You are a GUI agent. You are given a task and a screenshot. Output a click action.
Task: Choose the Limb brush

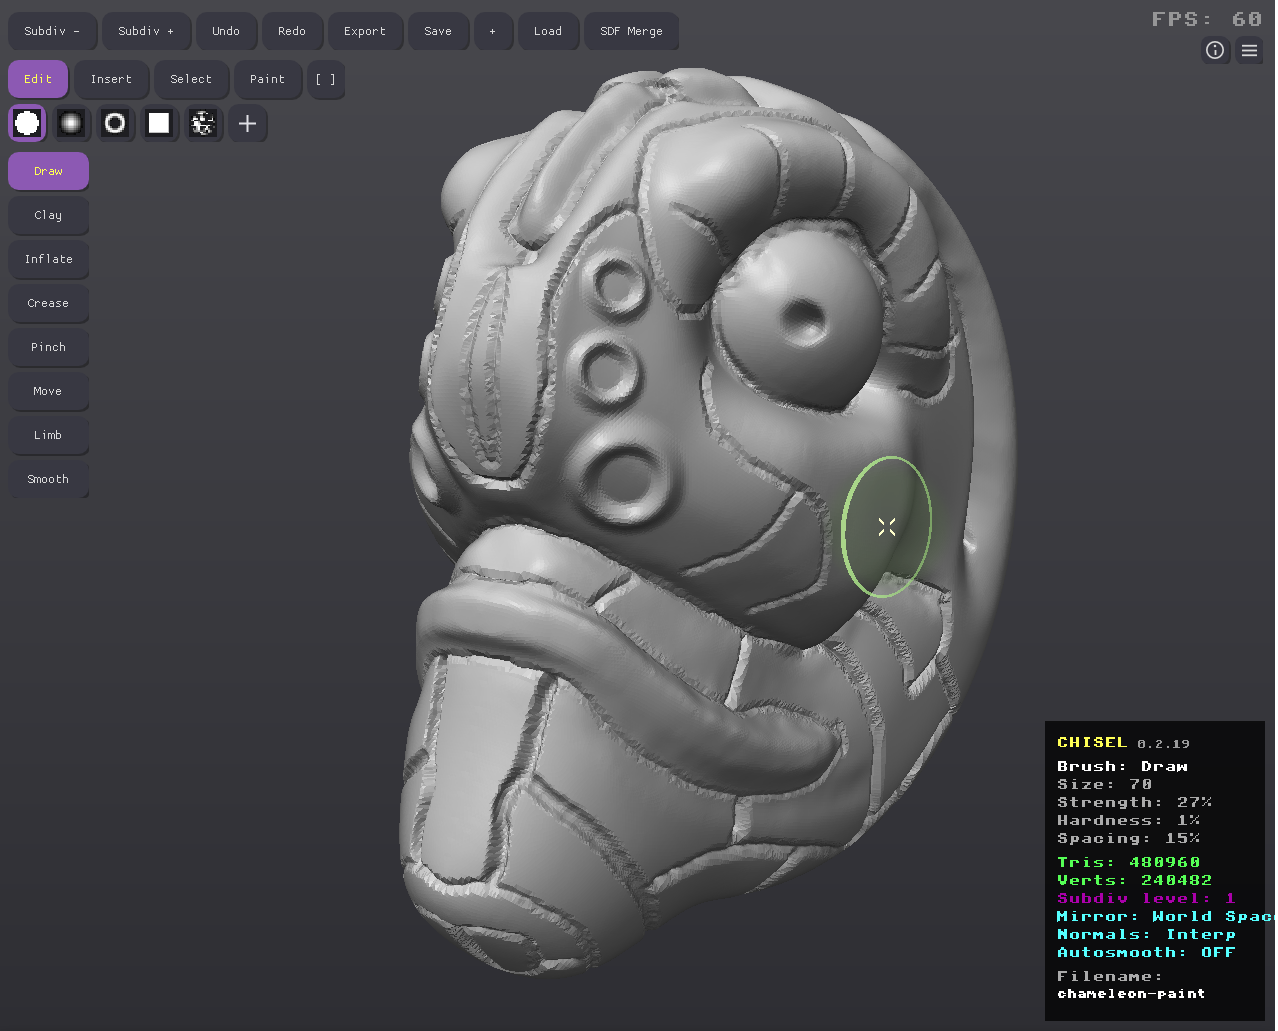pos(48,435)
